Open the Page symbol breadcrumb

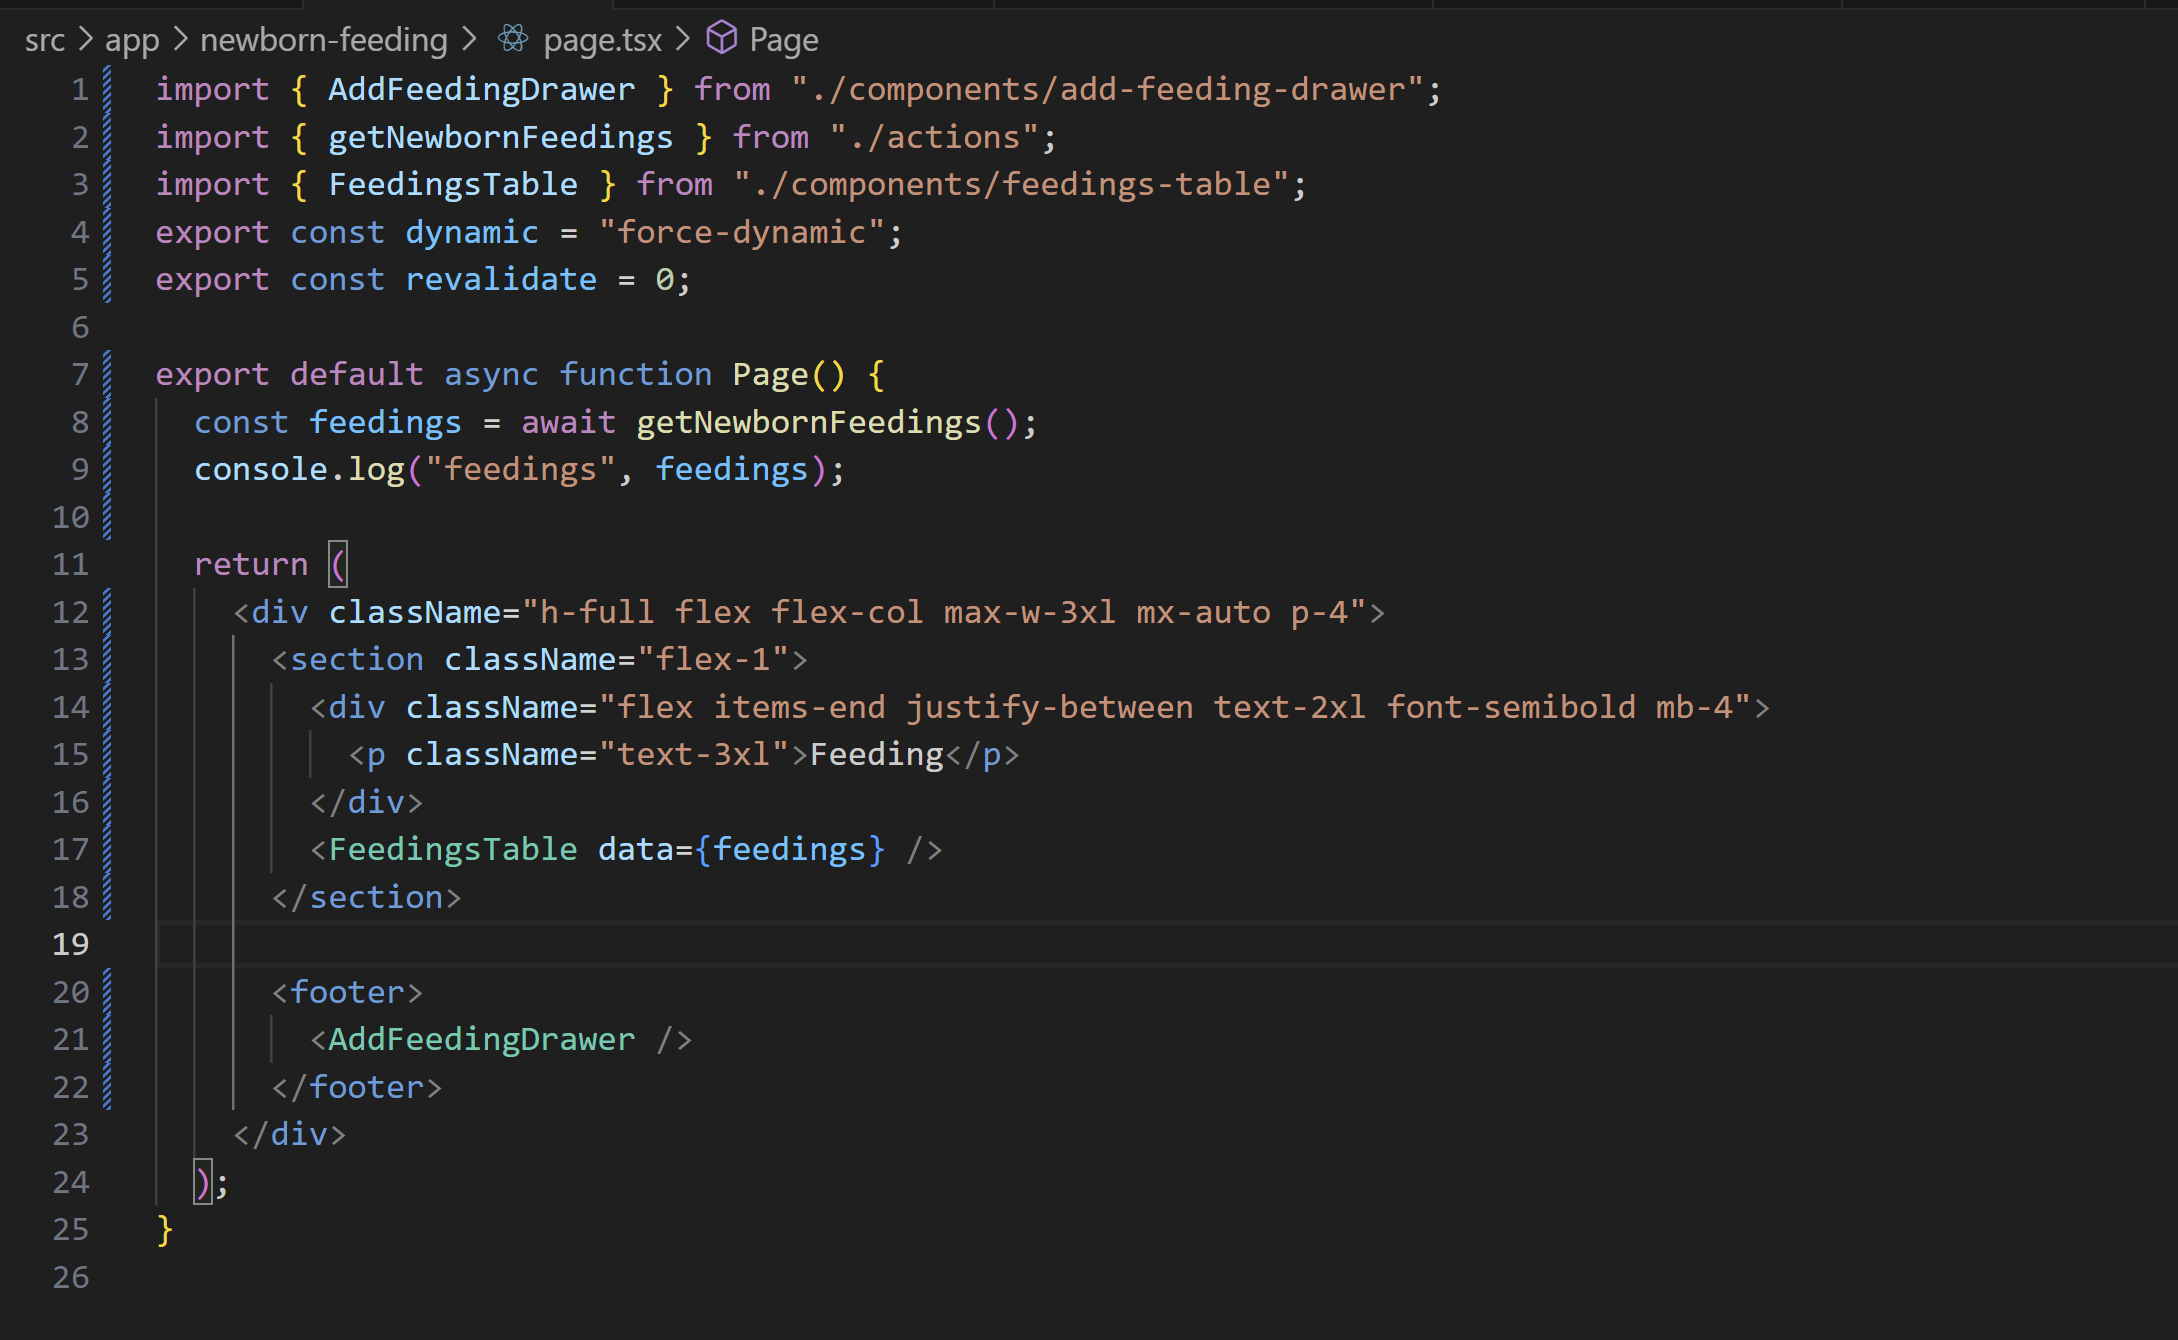[x=783, y=40]
